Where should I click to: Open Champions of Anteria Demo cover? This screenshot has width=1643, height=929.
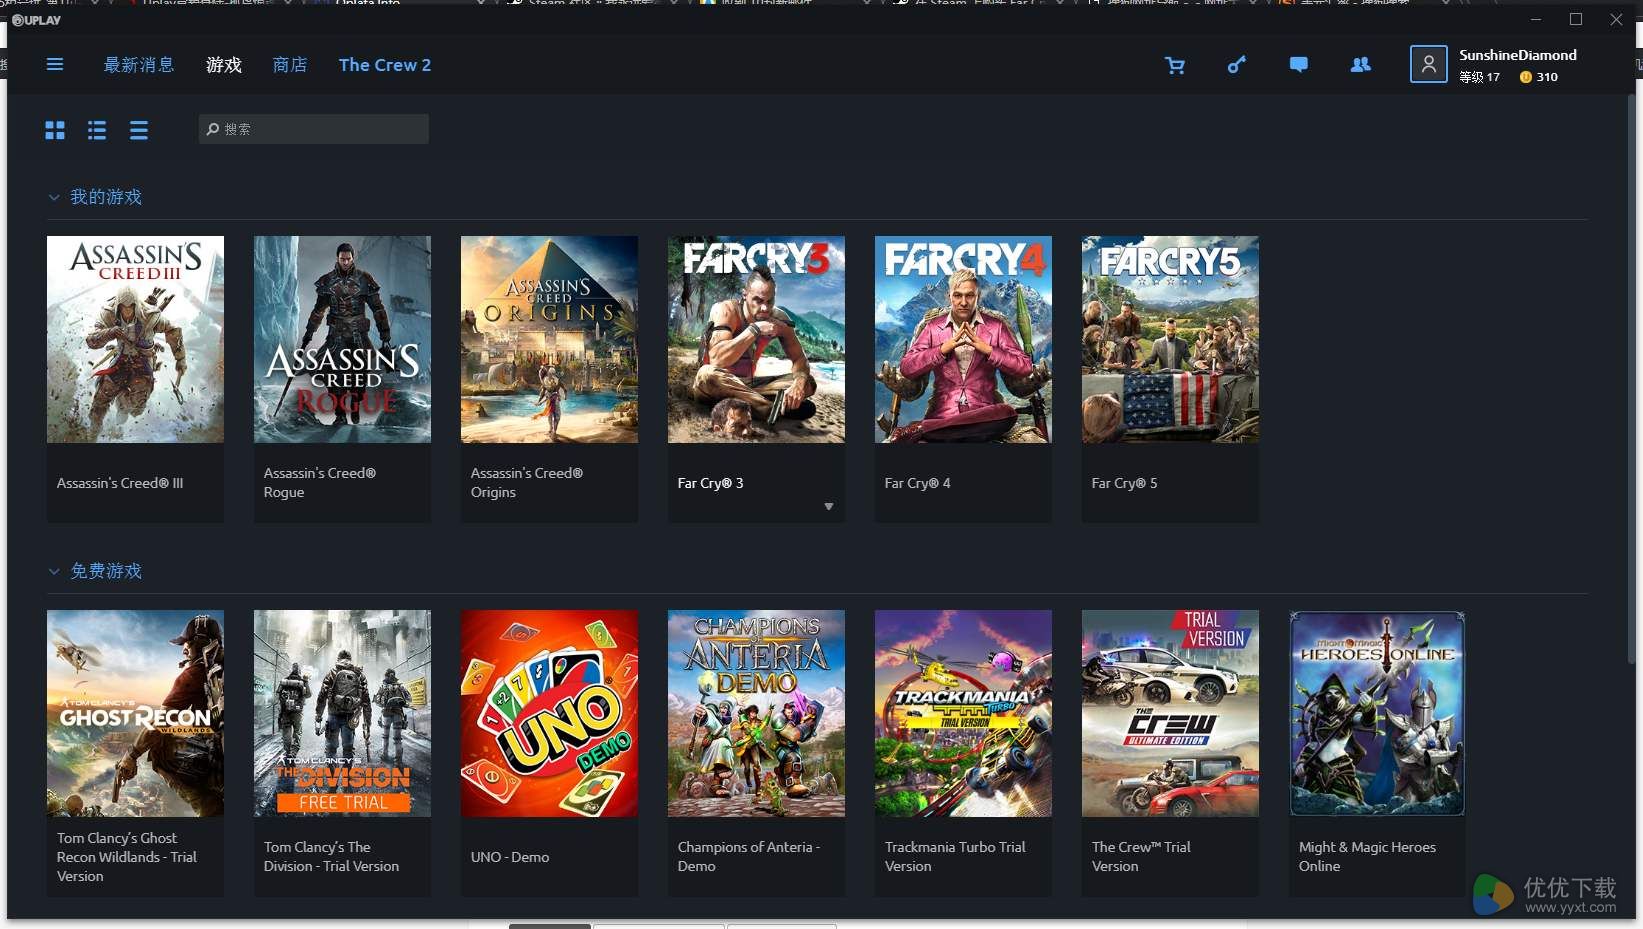(756, 714)
